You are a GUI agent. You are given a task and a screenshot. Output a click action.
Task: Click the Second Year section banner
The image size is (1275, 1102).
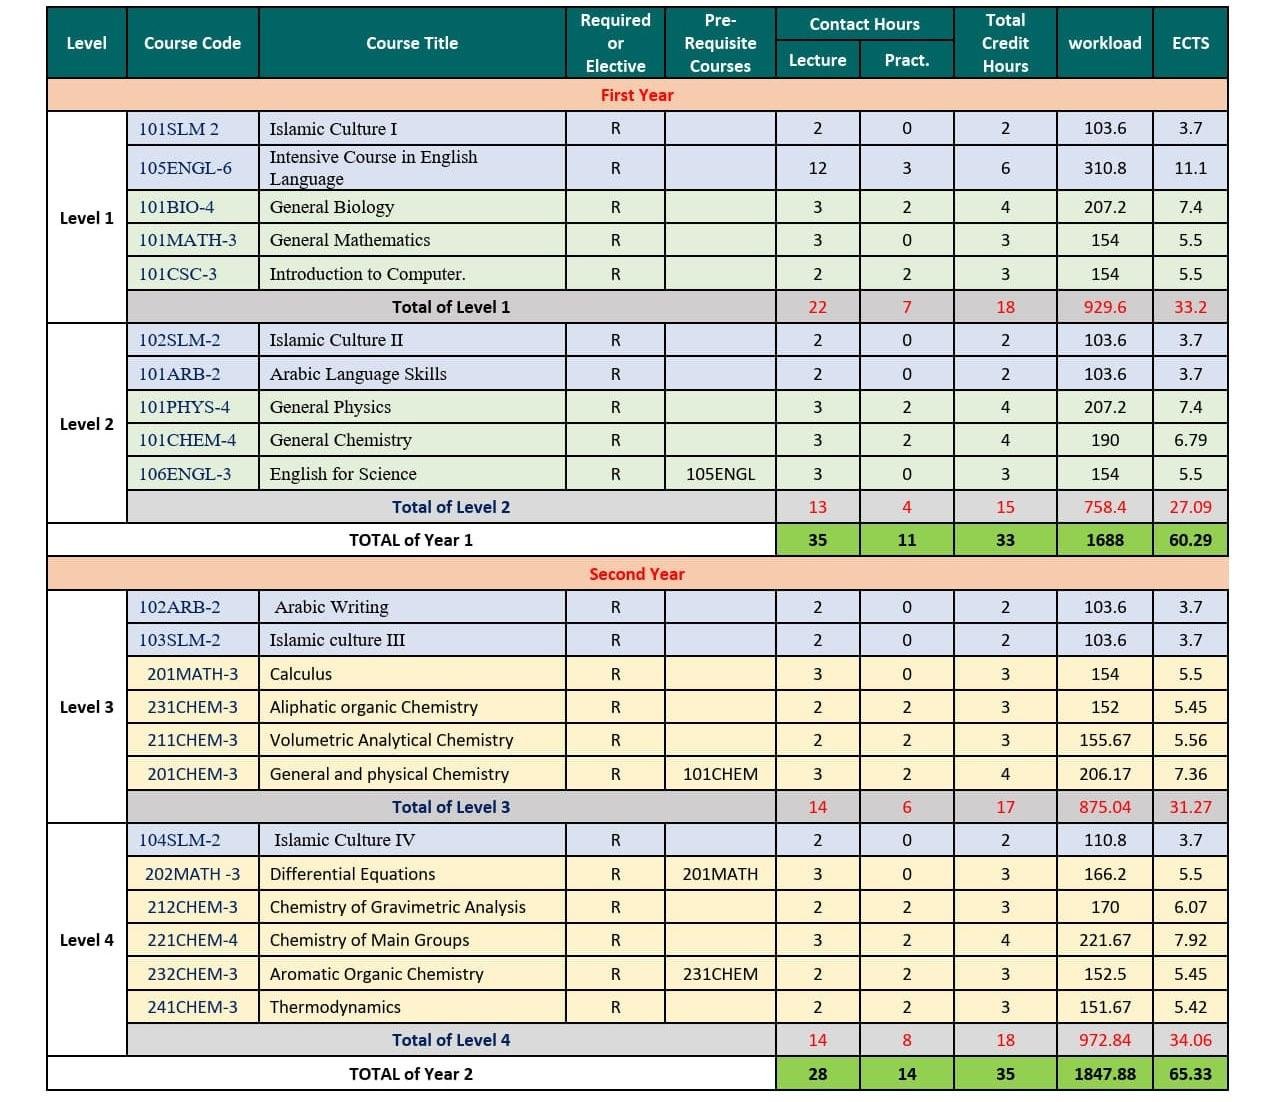(x=637, y=574)
